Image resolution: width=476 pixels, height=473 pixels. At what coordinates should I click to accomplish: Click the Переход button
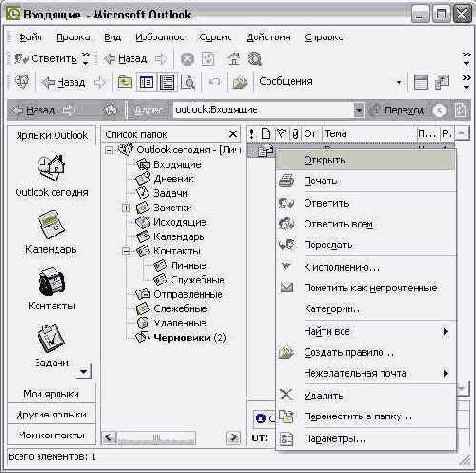398,110
